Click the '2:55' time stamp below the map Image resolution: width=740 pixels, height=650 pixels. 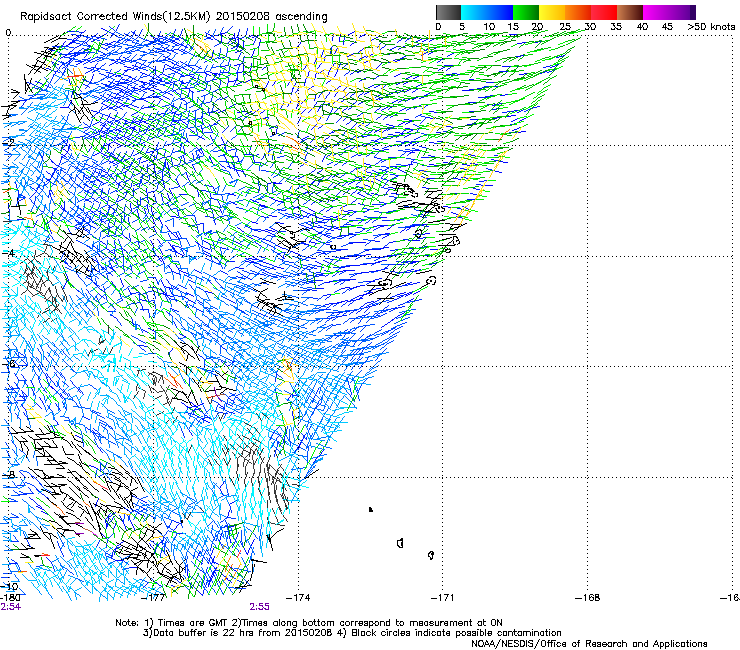tap(260, 607)
